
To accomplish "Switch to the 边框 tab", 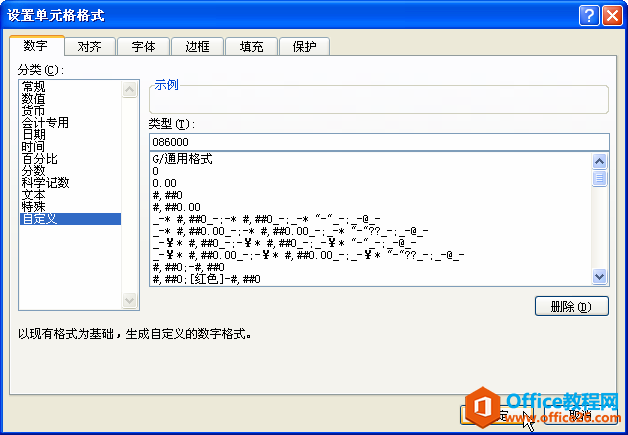I will [197, 46].
